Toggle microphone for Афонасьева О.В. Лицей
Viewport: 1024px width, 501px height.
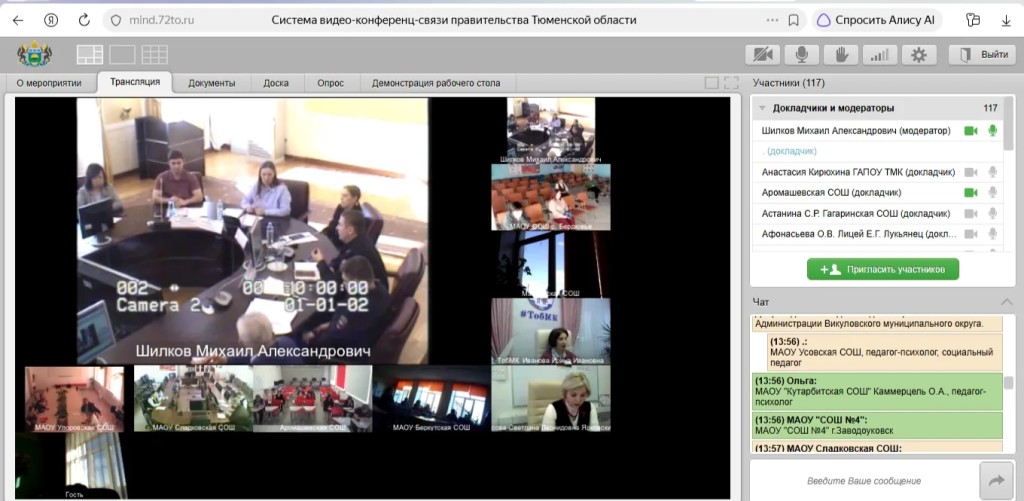pyautogui.click(x=993, y=234)
